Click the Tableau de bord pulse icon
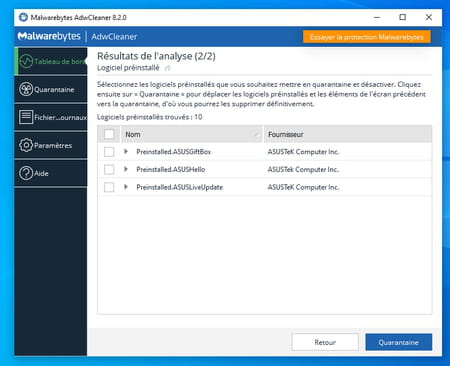The width and height of the screenshot is (450, 366). tap(26, 61)
